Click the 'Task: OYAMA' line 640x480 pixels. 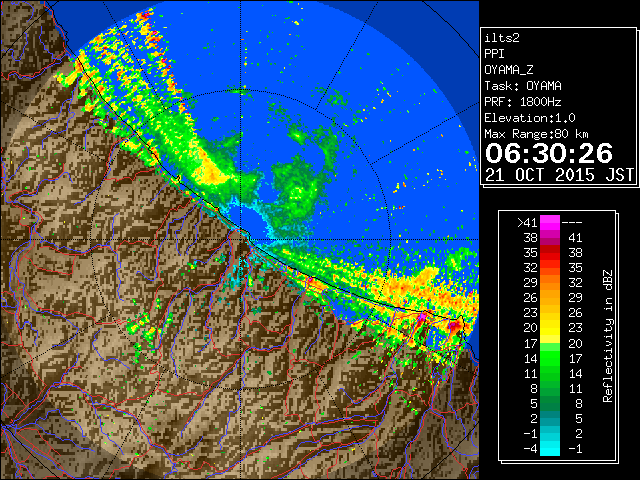coord(523,86)
